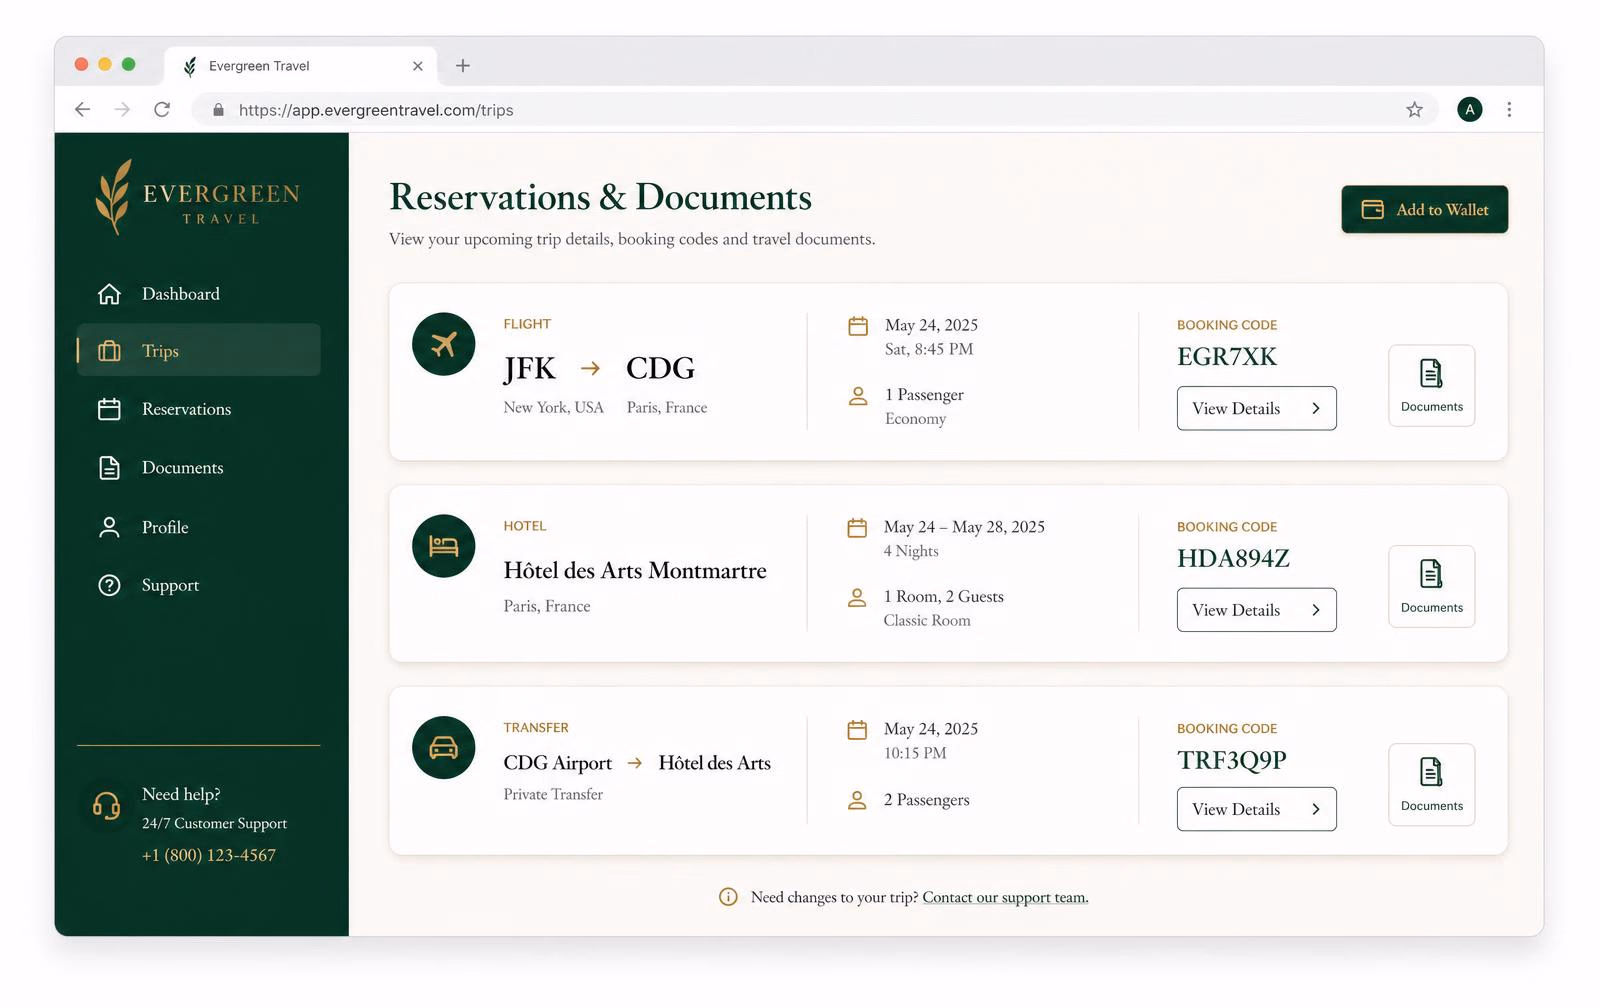
Task: Open the browser profile avatar A
Action: (1469, 110)
